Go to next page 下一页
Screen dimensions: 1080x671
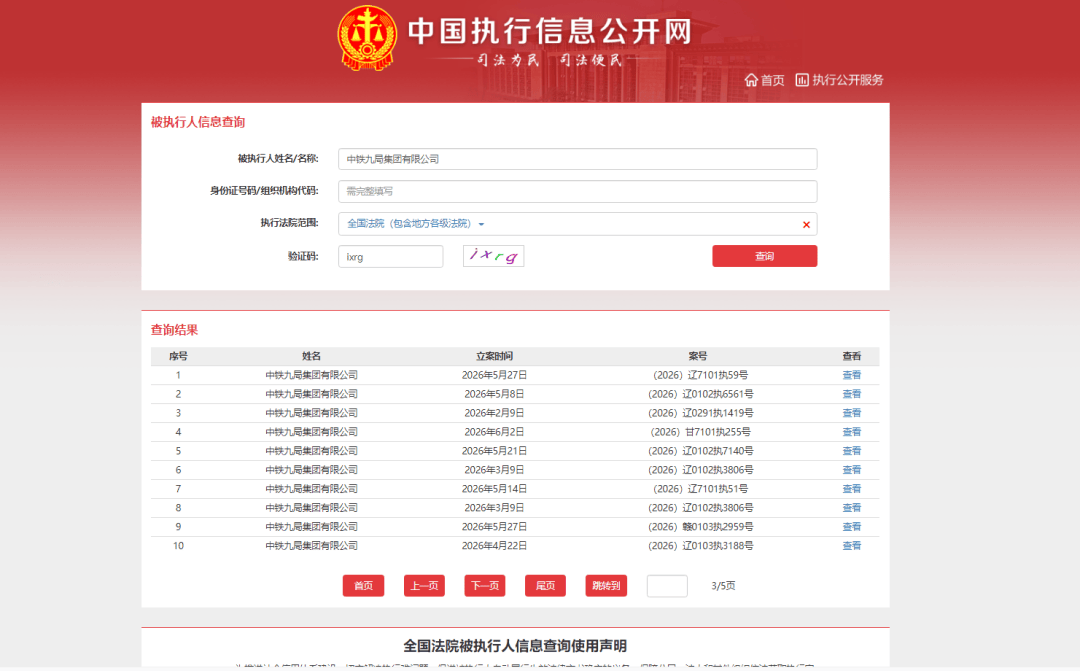(485, 586)
